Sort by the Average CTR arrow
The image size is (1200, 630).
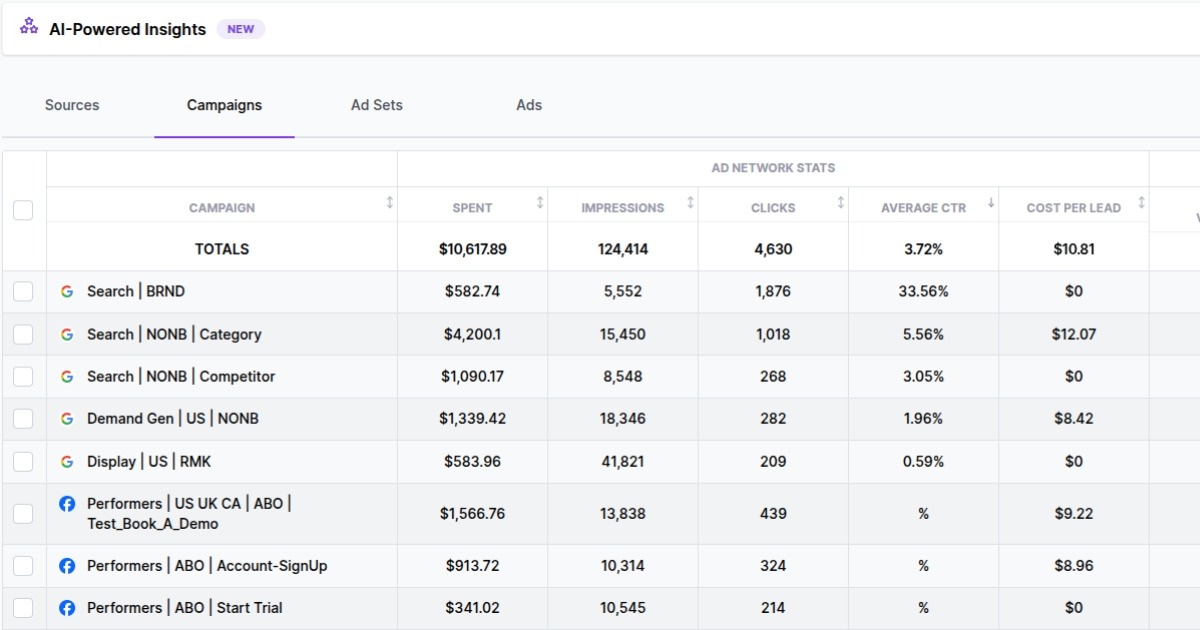click(991, 203)
